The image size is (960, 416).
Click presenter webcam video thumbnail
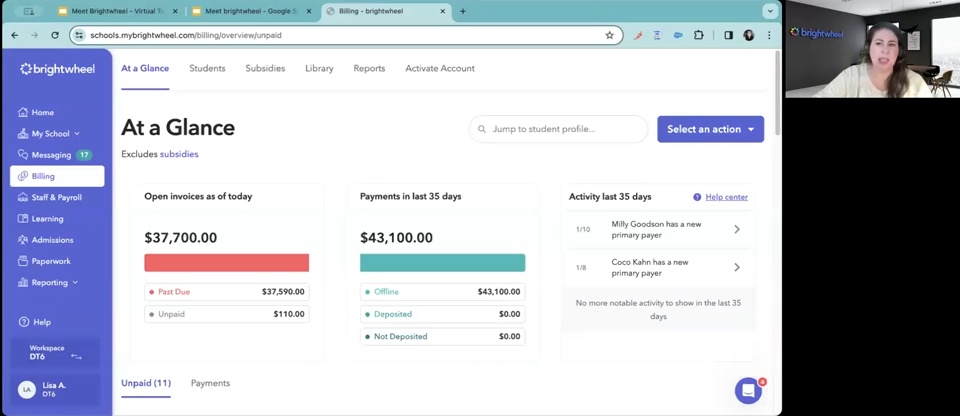pyautogui.click(x=872, y=49)
